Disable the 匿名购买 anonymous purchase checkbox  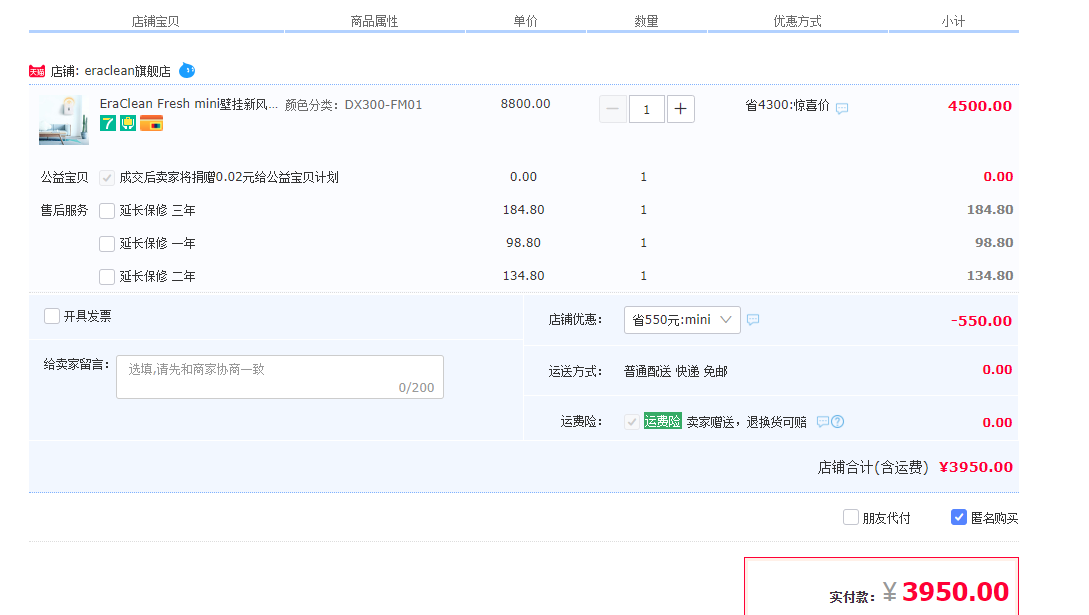958,517
